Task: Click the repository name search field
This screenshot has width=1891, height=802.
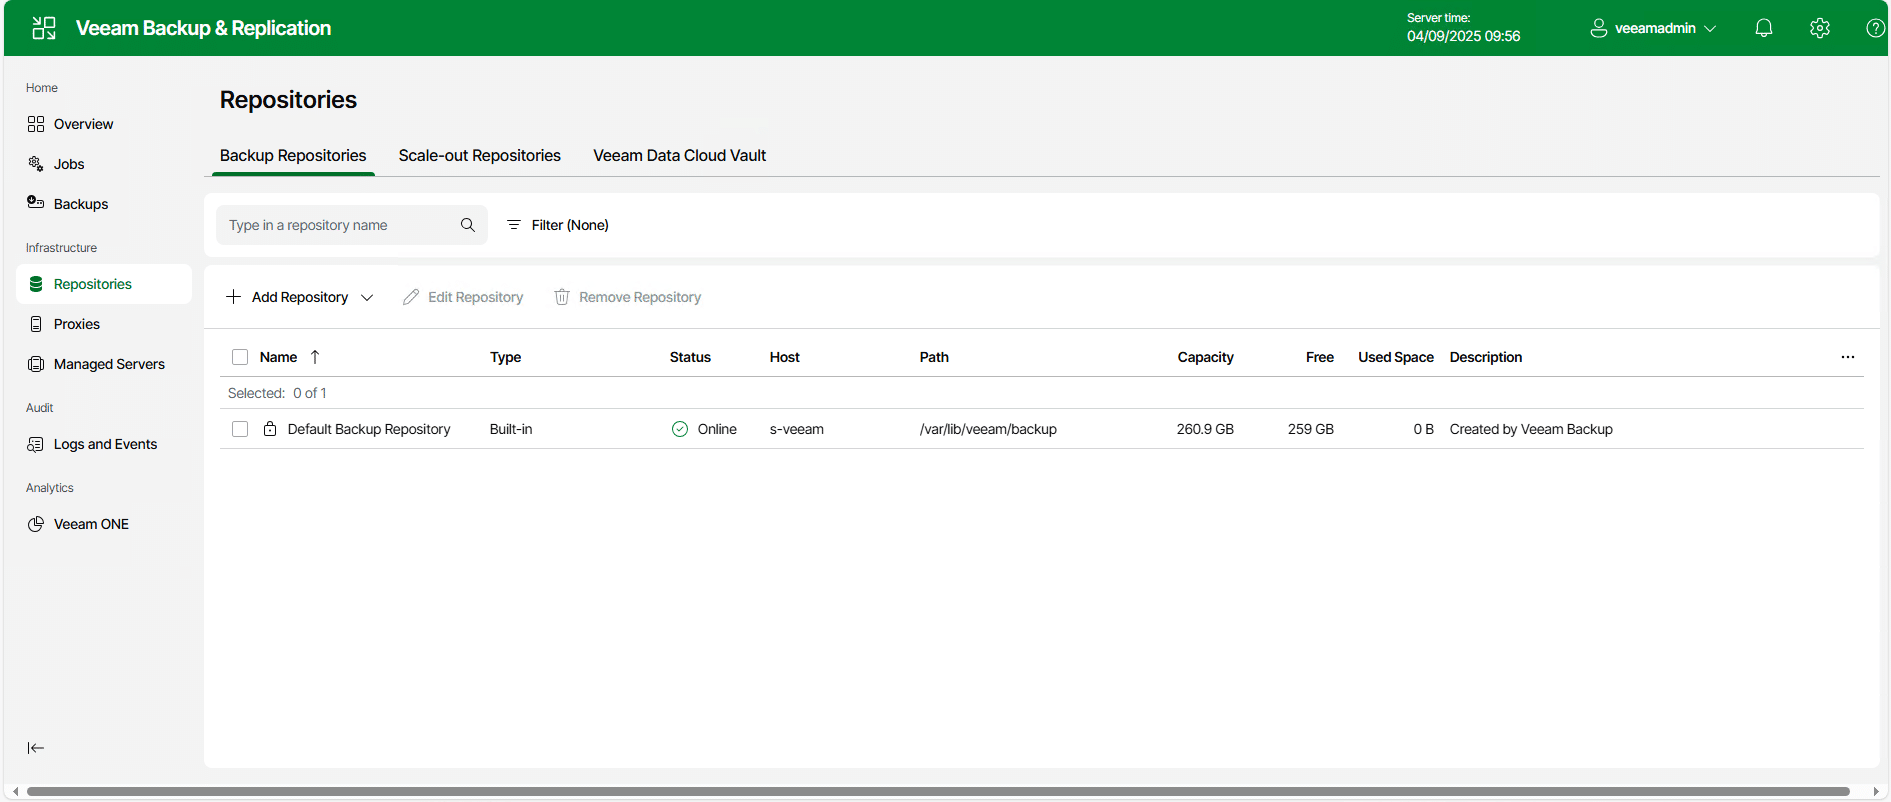Action: 338,225
